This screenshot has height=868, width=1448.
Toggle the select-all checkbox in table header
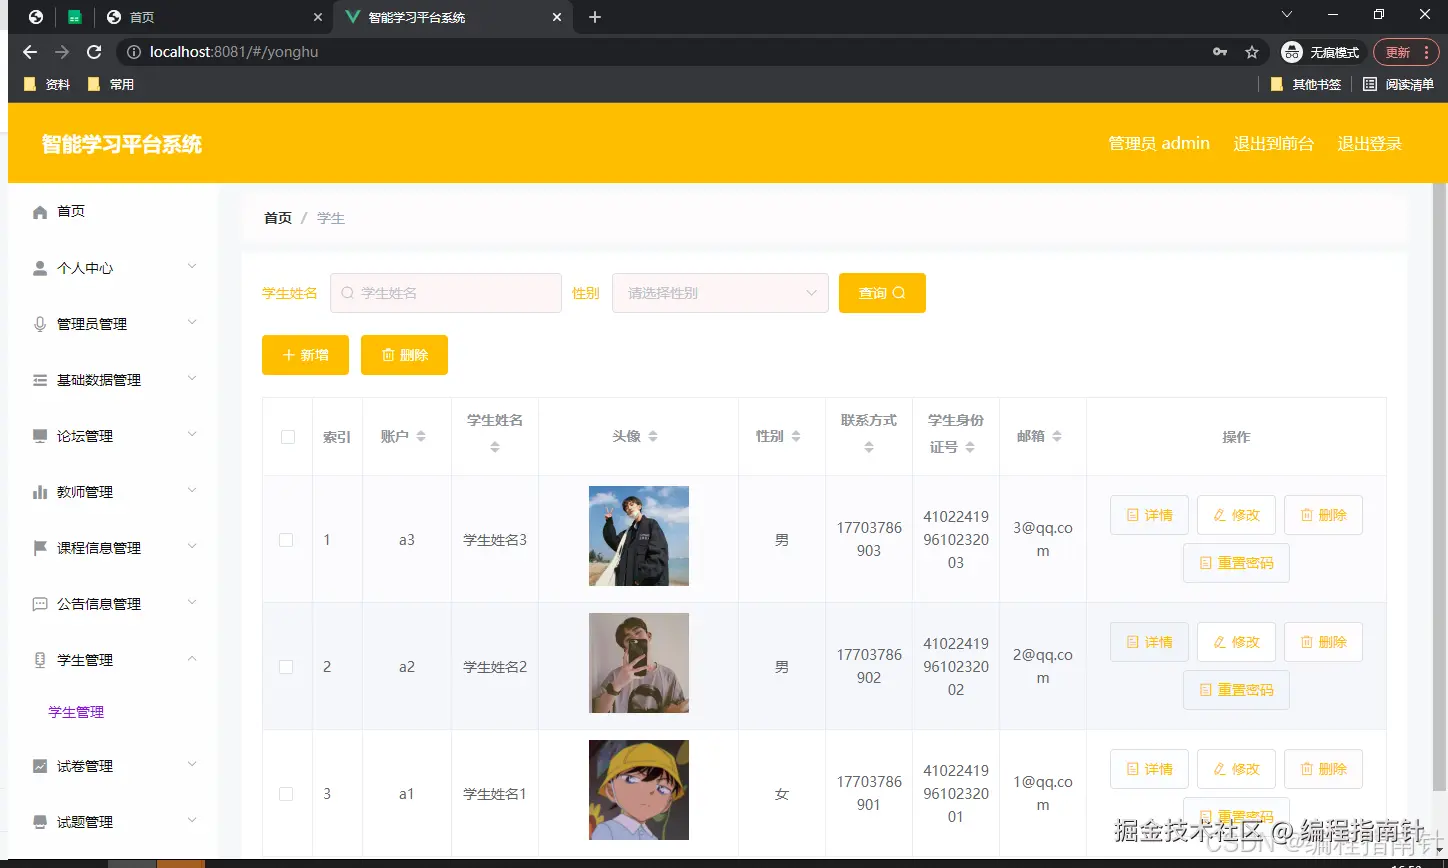[288, 437]
